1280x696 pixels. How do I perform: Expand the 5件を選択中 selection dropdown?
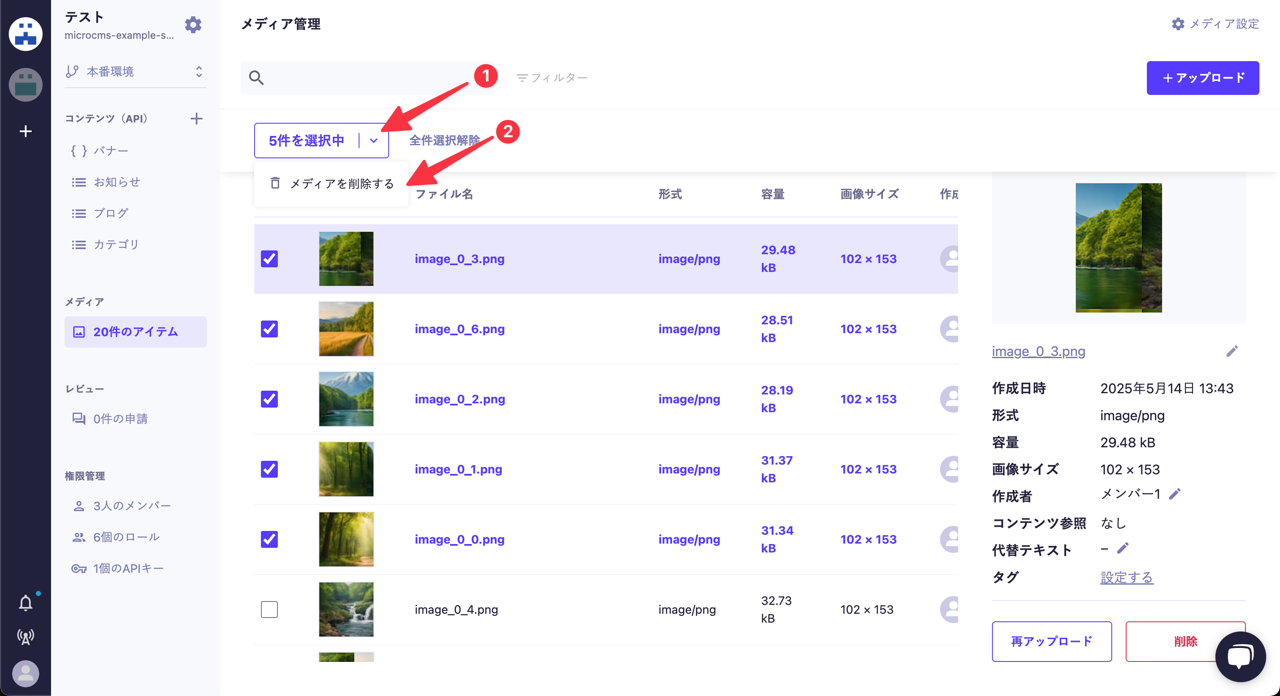point(373,140)
